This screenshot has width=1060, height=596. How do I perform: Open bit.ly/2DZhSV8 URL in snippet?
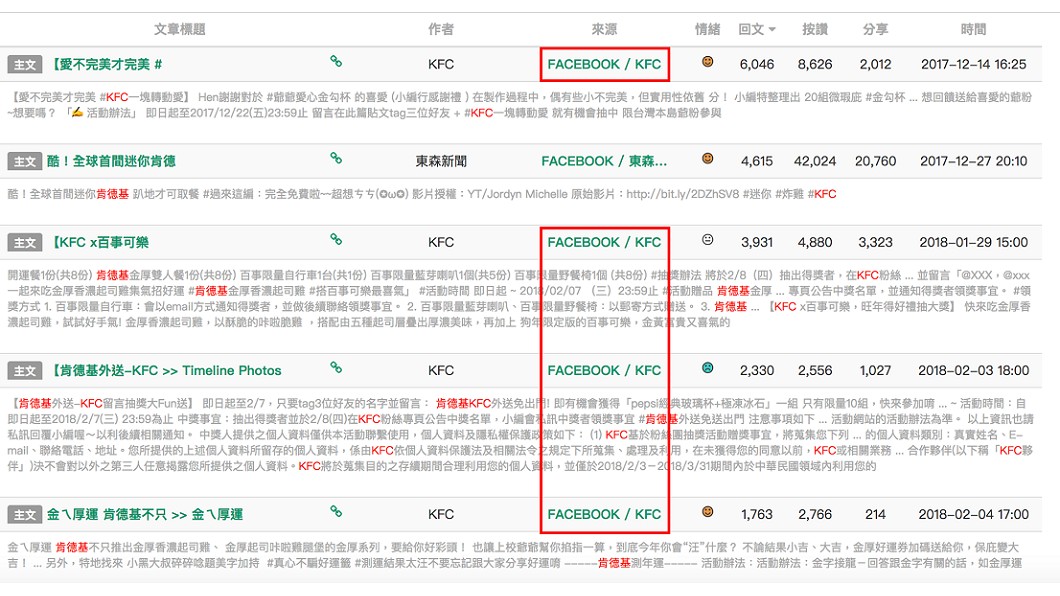pos(683,195)
